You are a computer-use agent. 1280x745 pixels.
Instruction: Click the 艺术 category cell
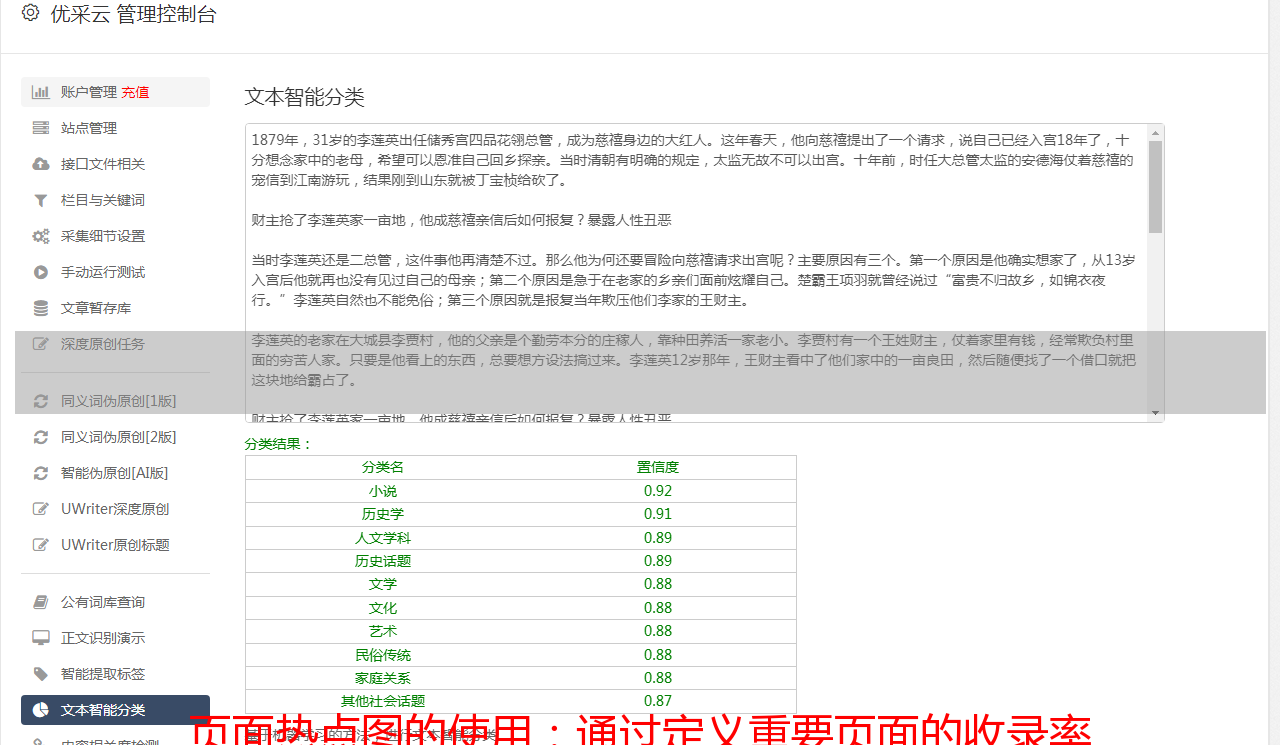coord(383,631)
